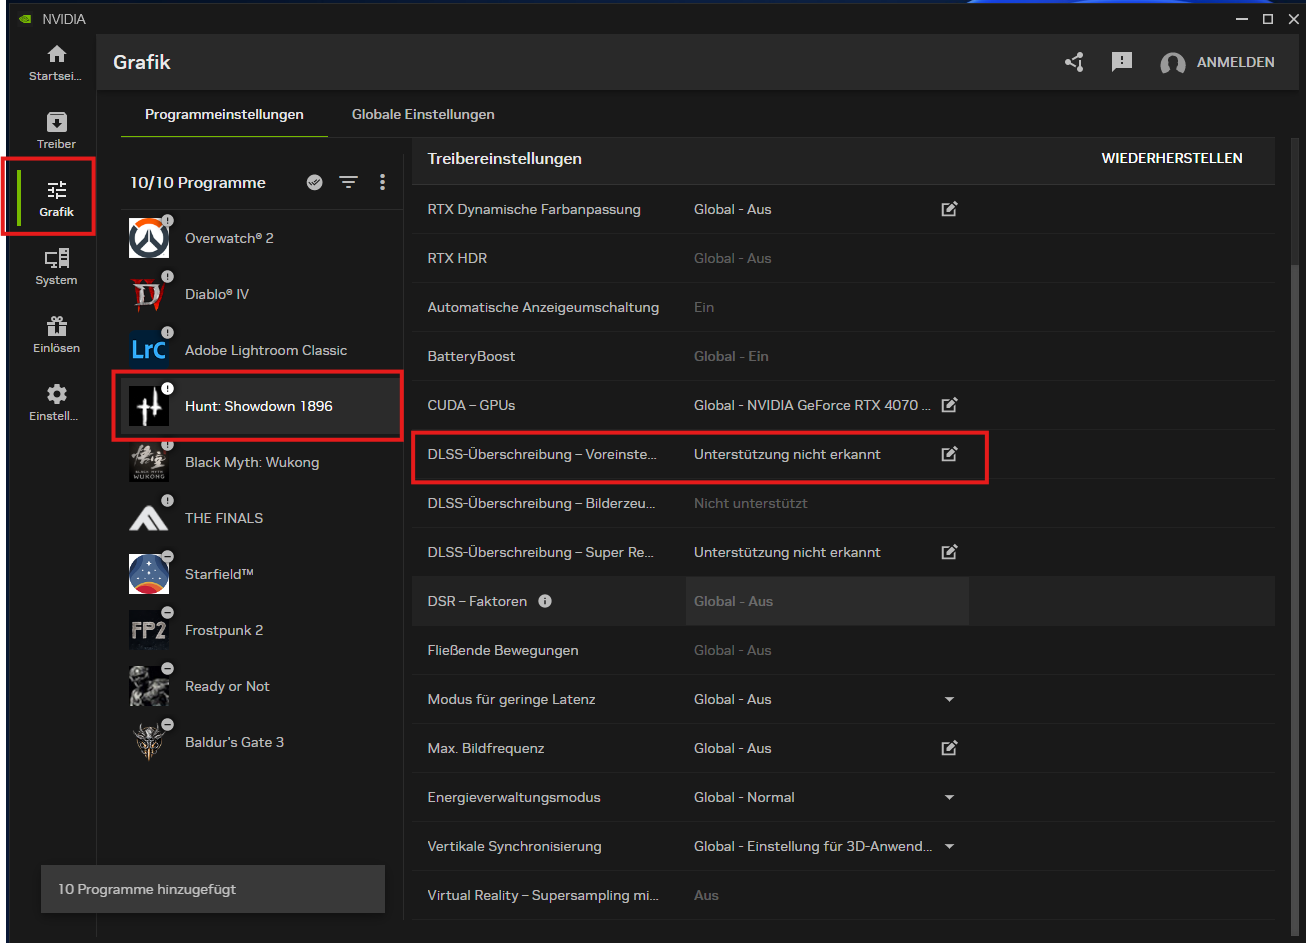Viewport: 1306px width, 943px height.
Task: Open the Startseite section in sidebar
Action: pyautogui.click(x=56, y=63)
